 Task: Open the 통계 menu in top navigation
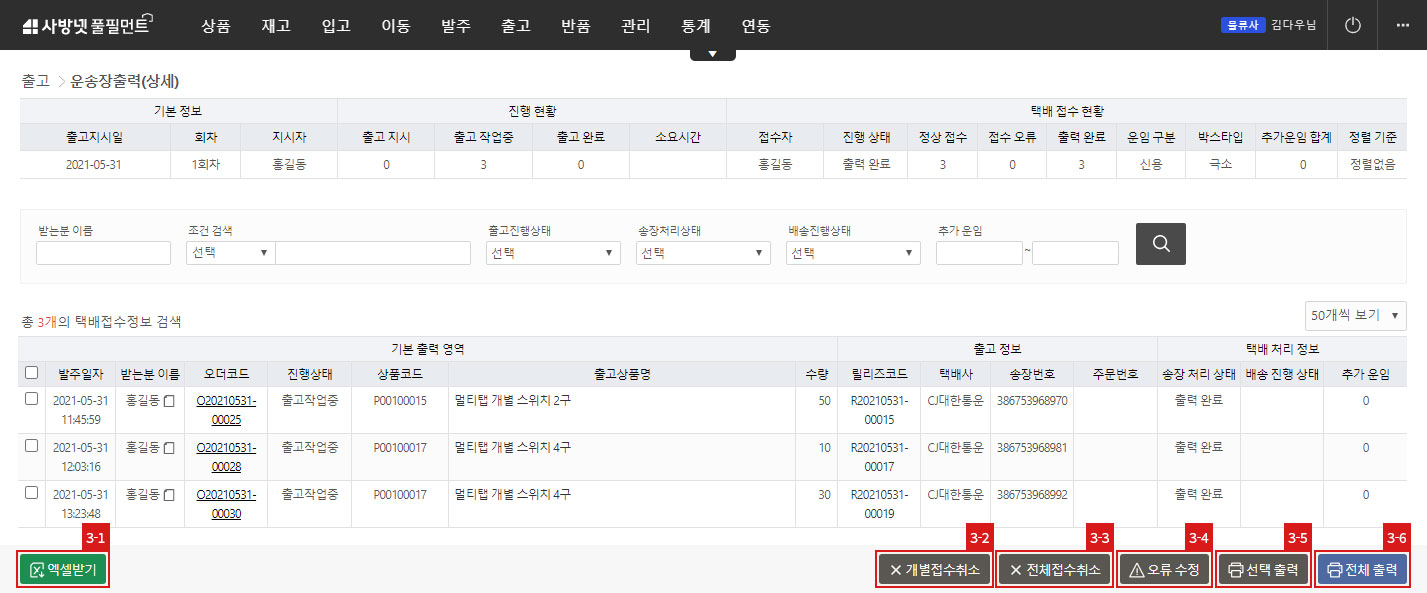click(x=695, y=26)
